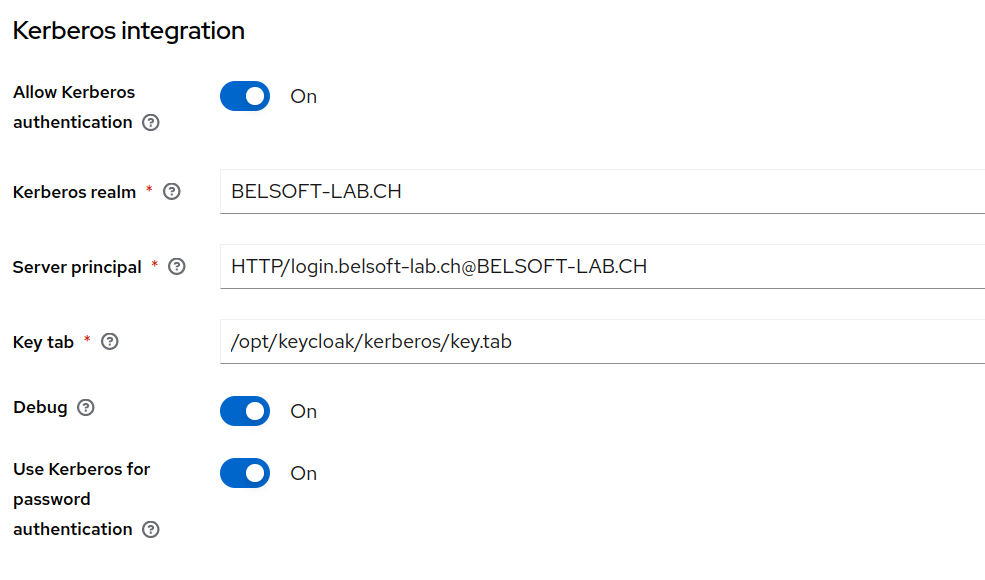Viewport: 985px width, 580px height.
Task: Turn off the Debug toggle
Action: (x=245, y=411)
